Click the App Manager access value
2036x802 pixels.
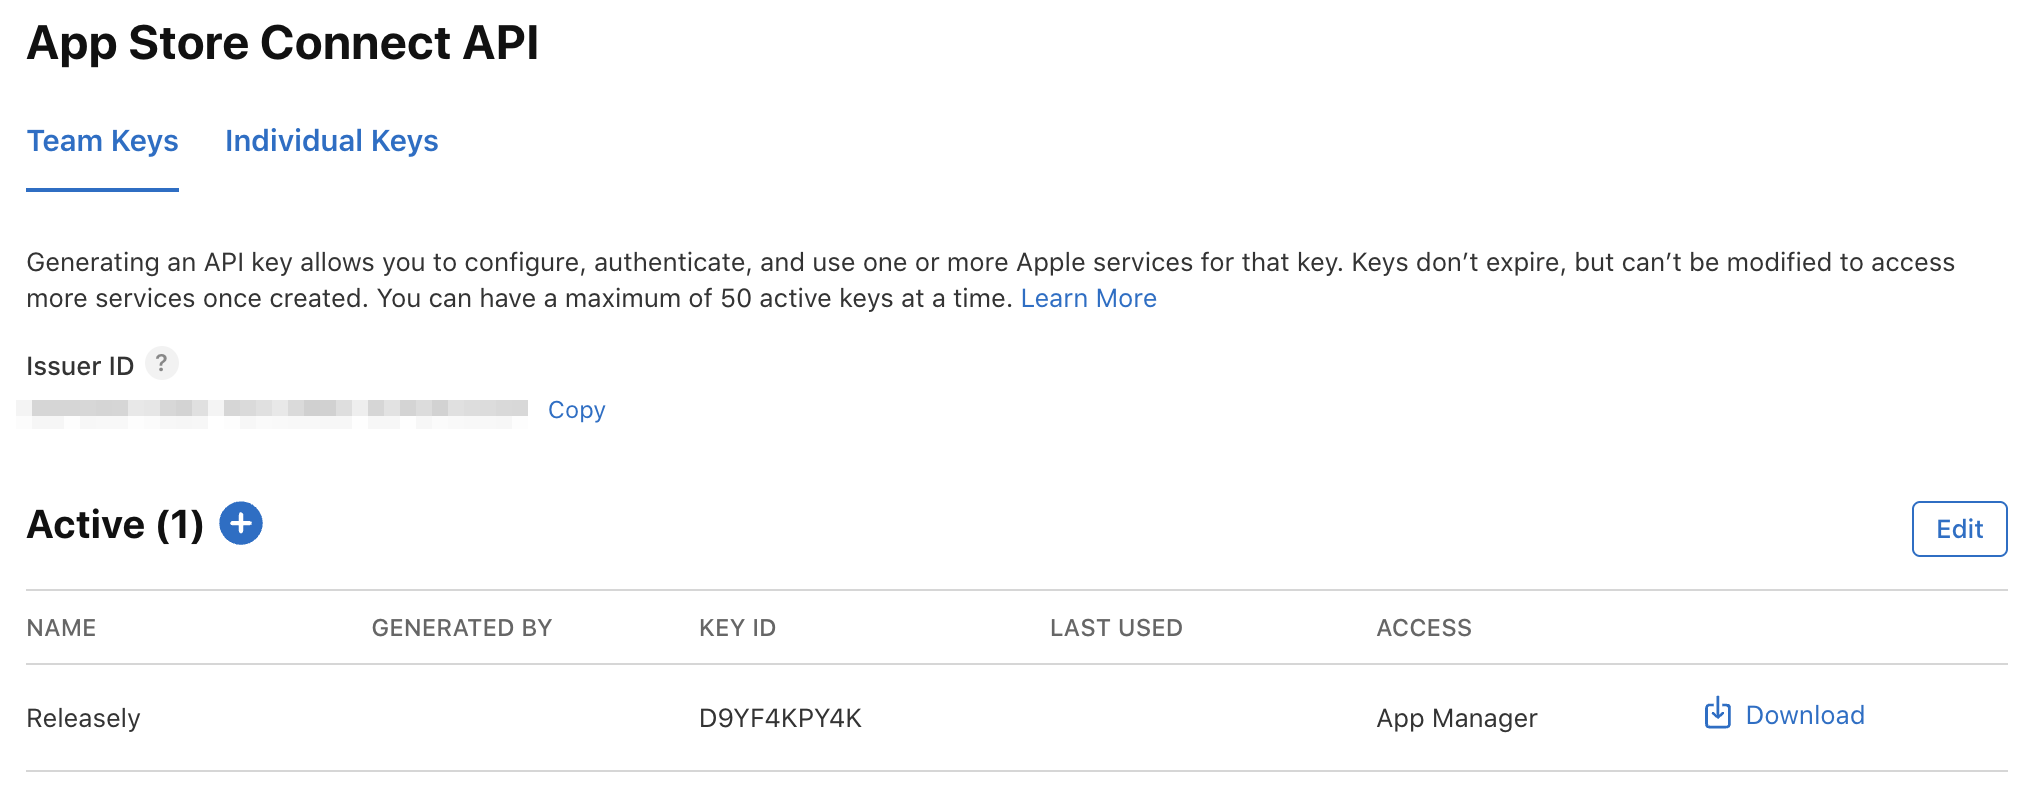tap(1456, 718)
